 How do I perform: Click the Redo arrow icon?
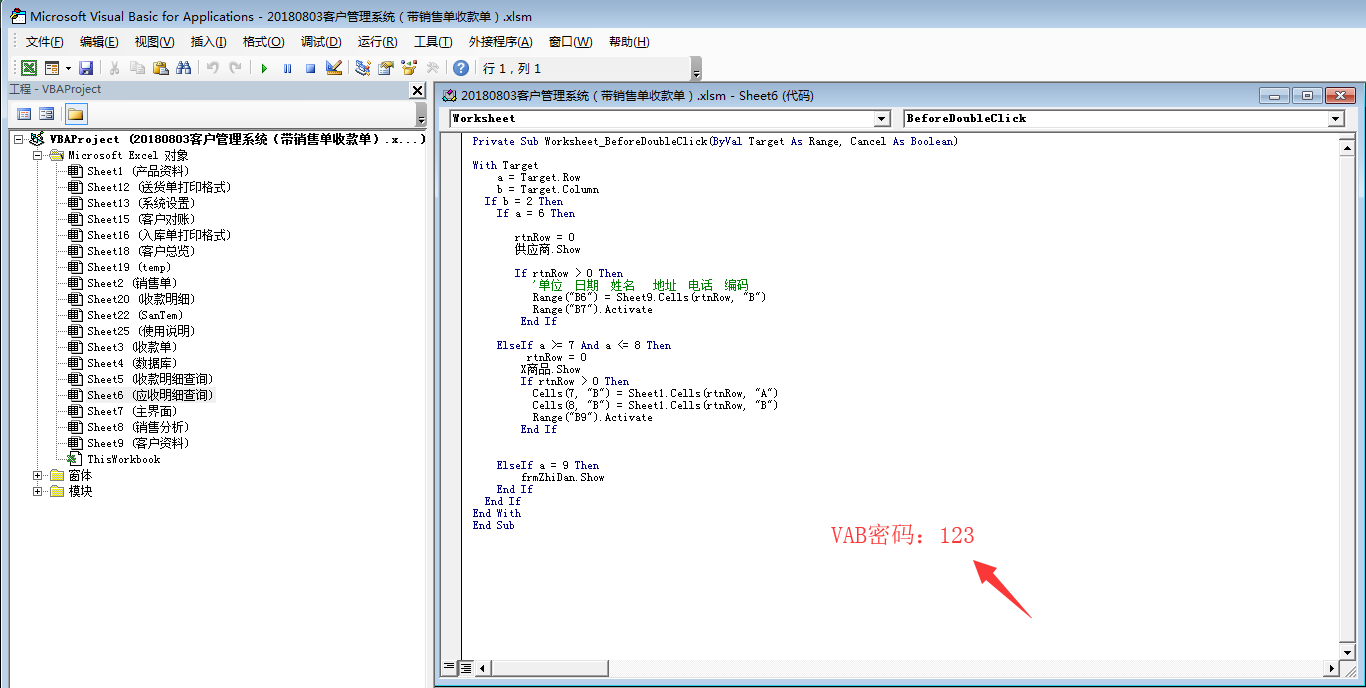click(x=235, y=68)
